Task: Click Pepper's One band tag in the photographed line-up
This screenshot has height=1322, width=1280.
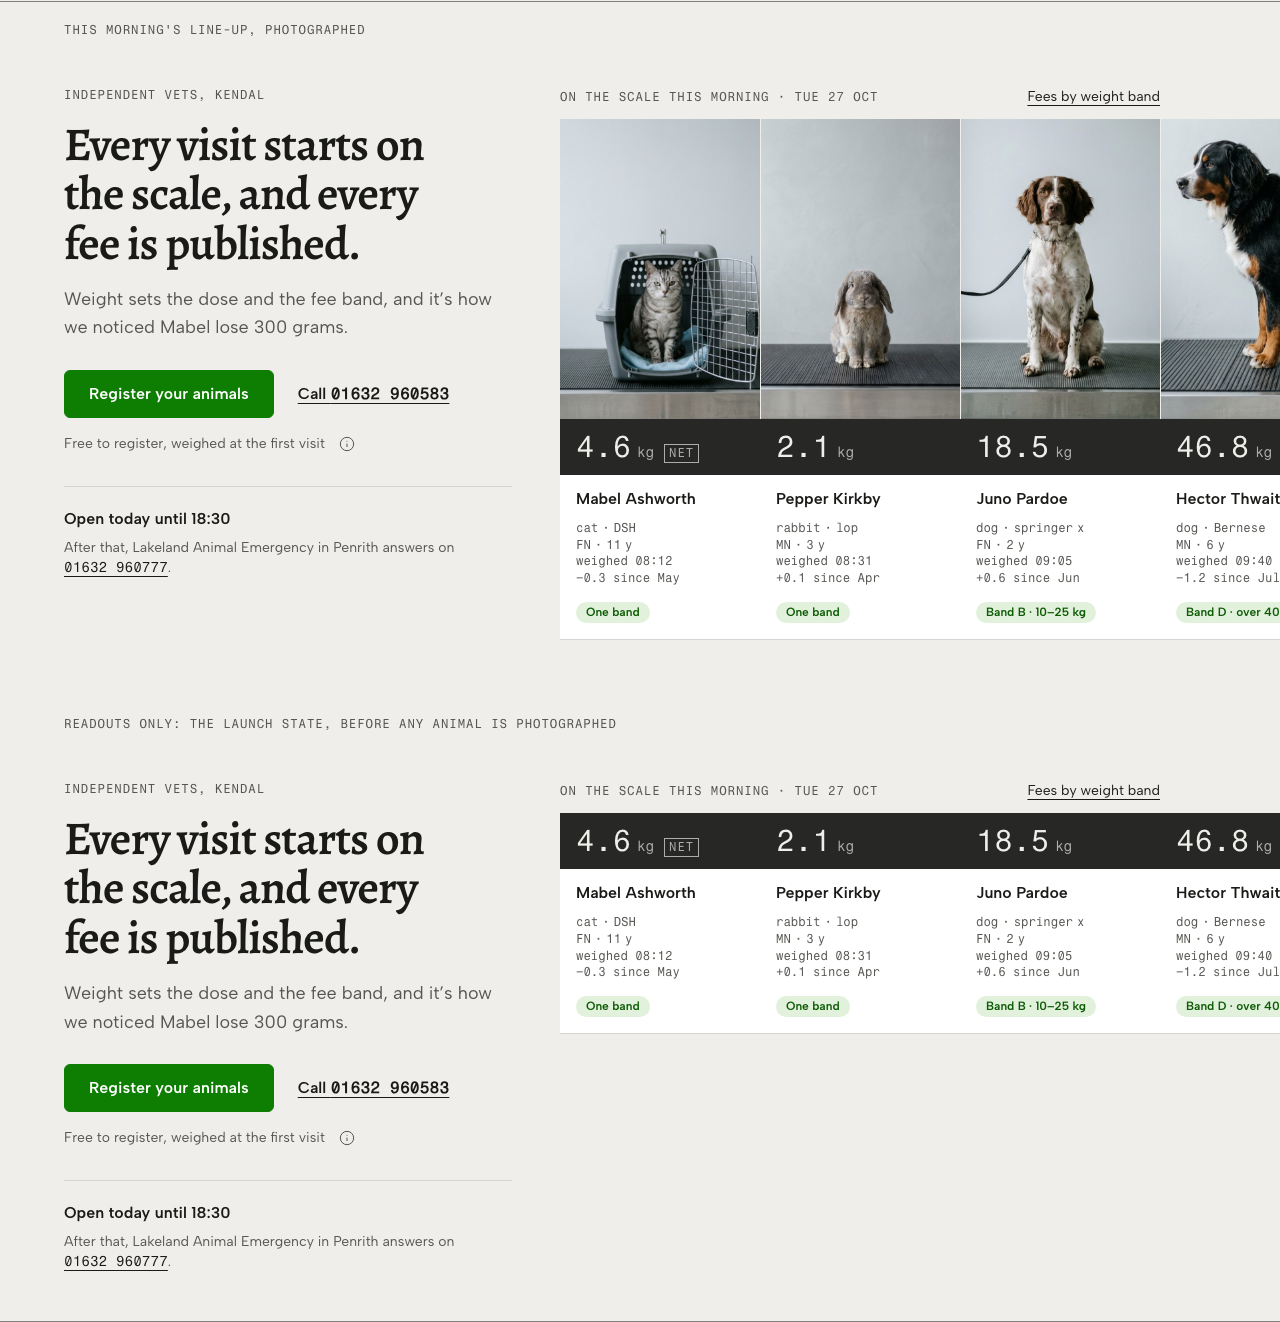Action: (813, 612)
